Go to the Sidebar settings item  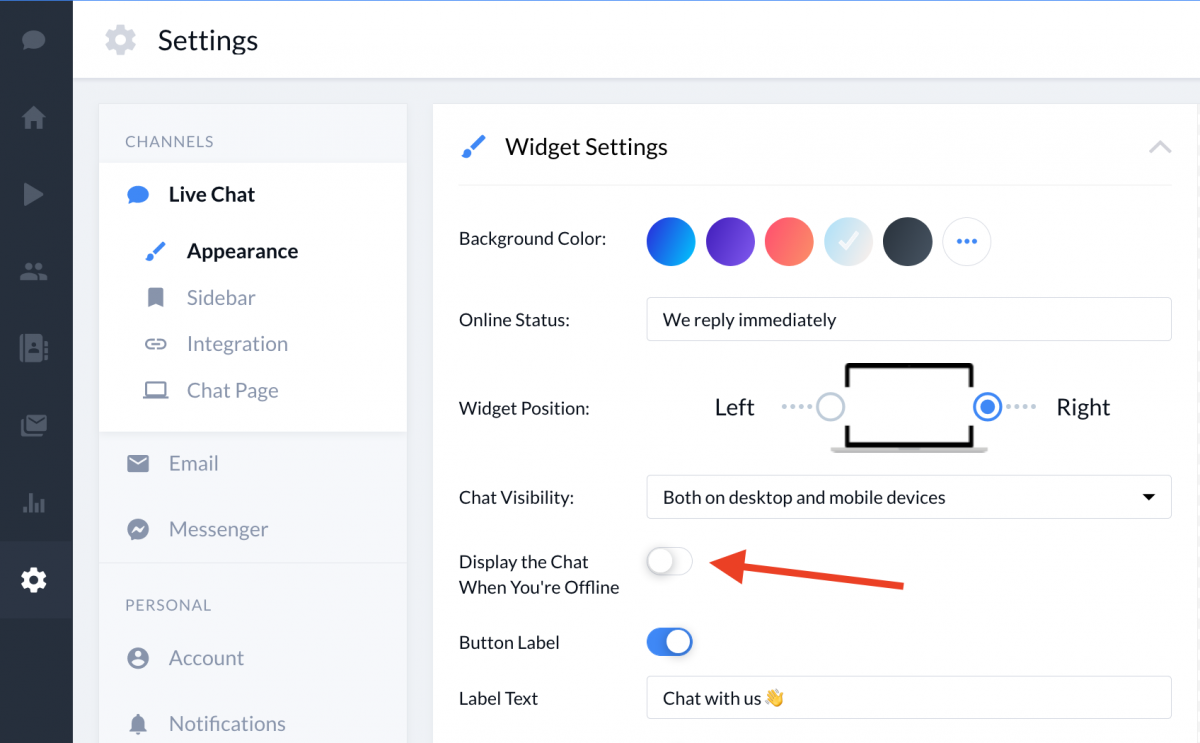pyautogui.click(x=221, y=297)
